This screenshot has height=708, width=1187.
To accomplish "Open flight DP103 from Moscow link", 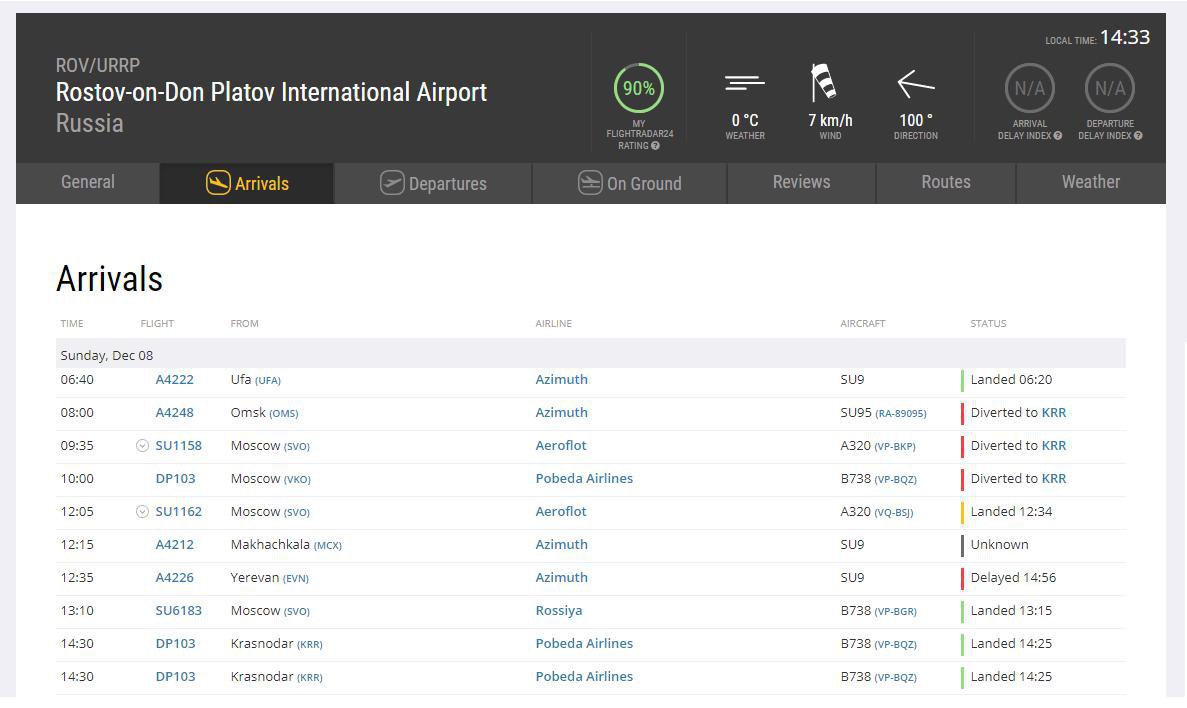I will coord(176,479).
